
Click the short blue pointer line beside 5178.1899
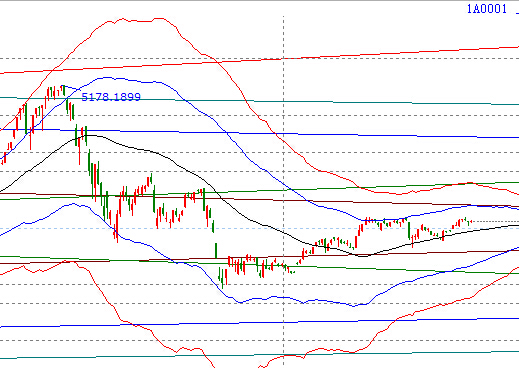(72, 88)
